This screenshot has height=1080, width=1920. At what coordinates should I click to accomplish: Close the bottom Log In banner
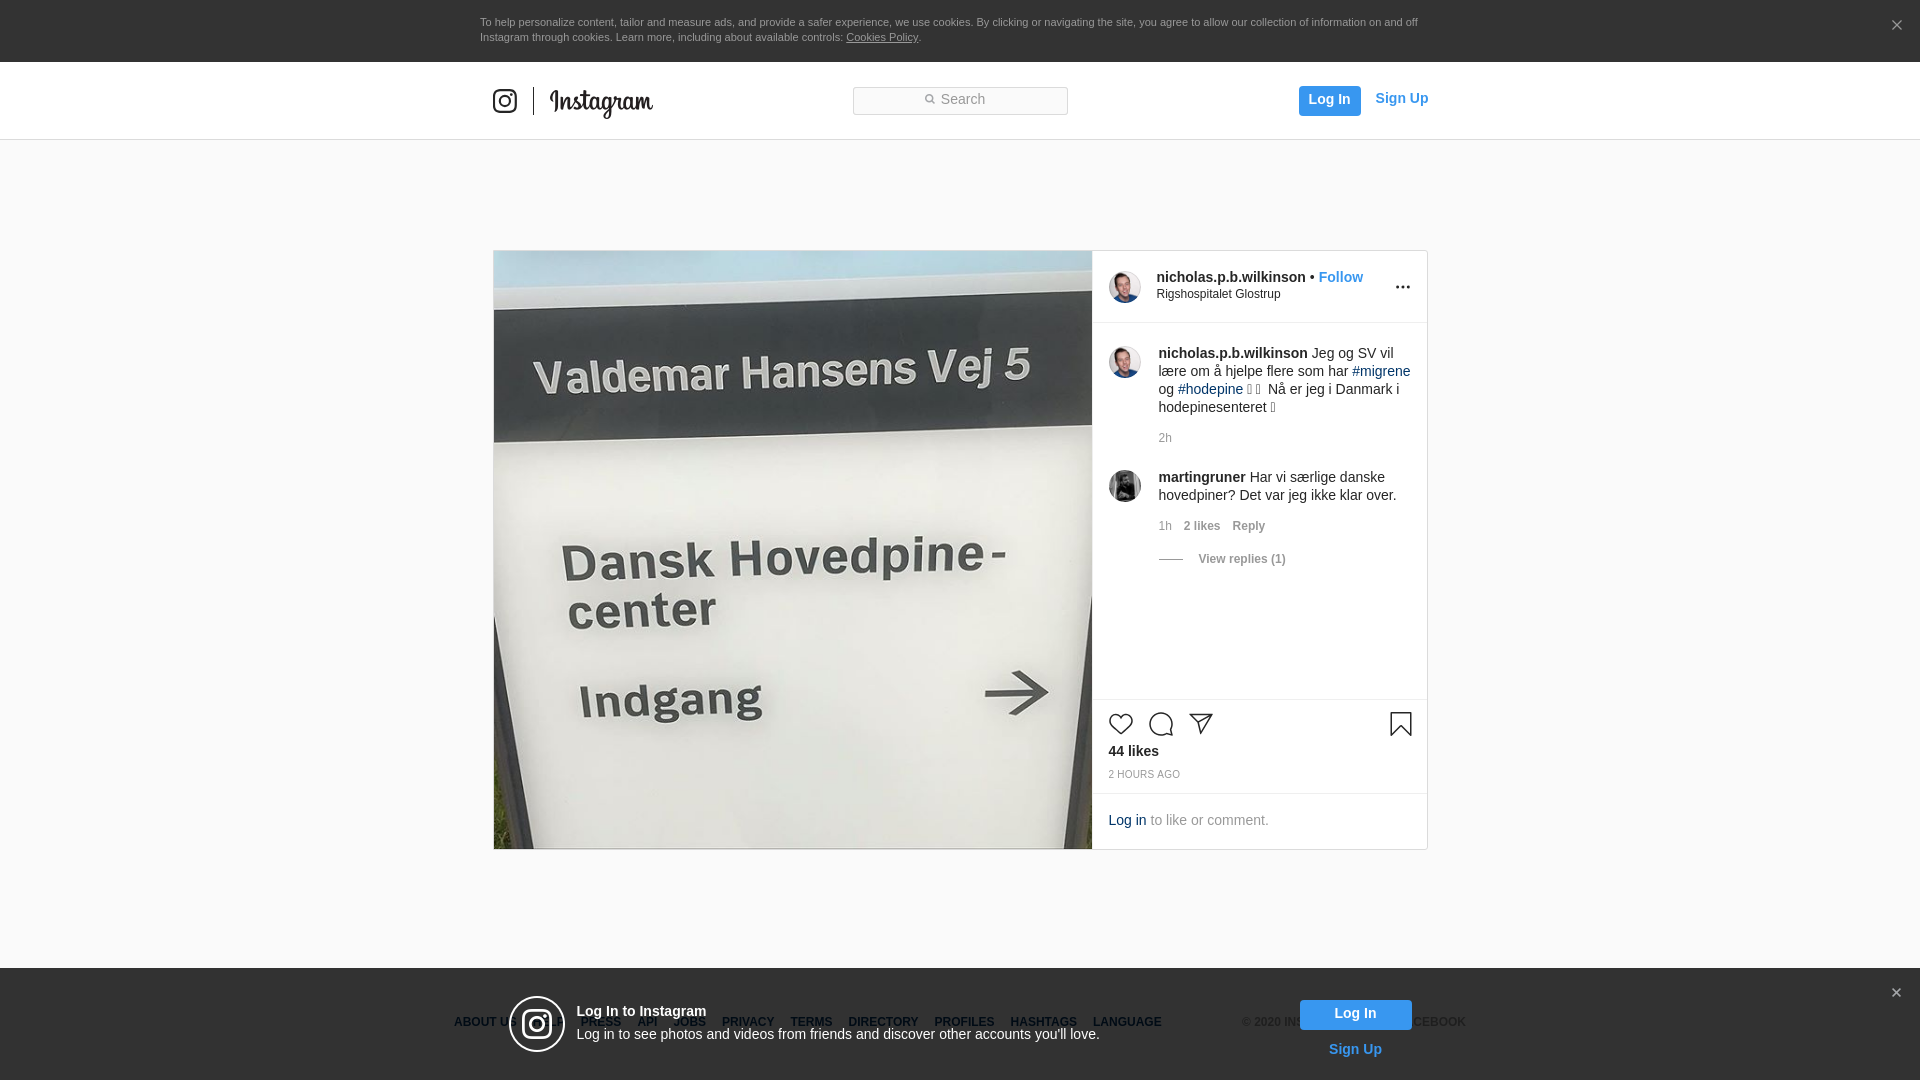(x=1896, y=993)
